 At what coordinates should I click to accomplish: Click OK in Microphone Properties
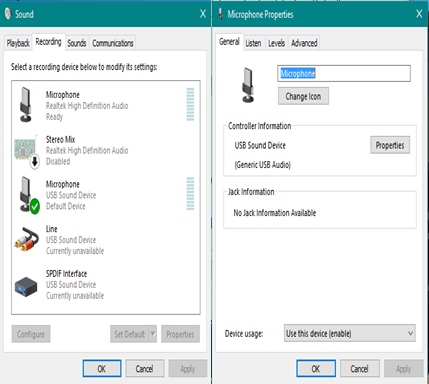pos(316,369)
